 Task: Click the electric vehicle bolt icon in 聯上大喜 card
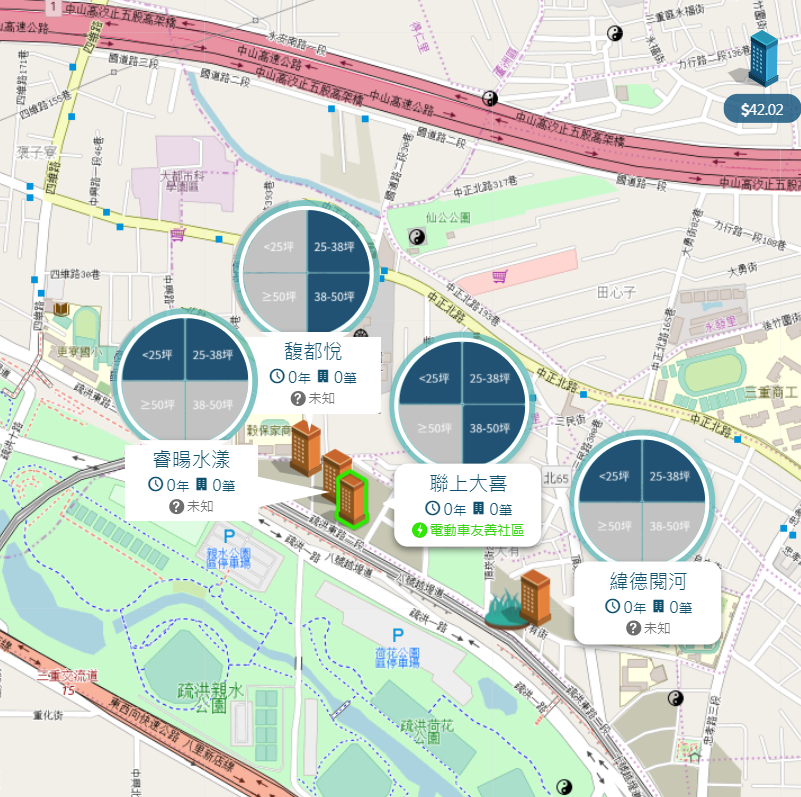[x=419, y=530]
